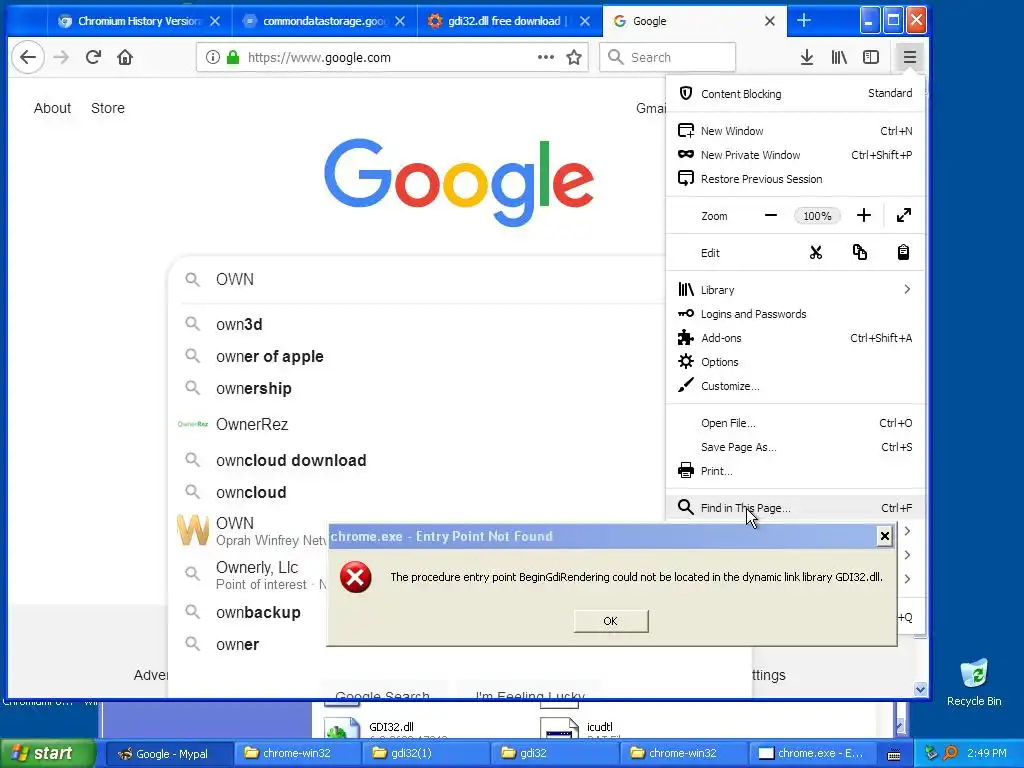The width and height of the screenshot is (1024, 768).
Task: Close the gdi32.dll free download tab
Action: [585, 21]
